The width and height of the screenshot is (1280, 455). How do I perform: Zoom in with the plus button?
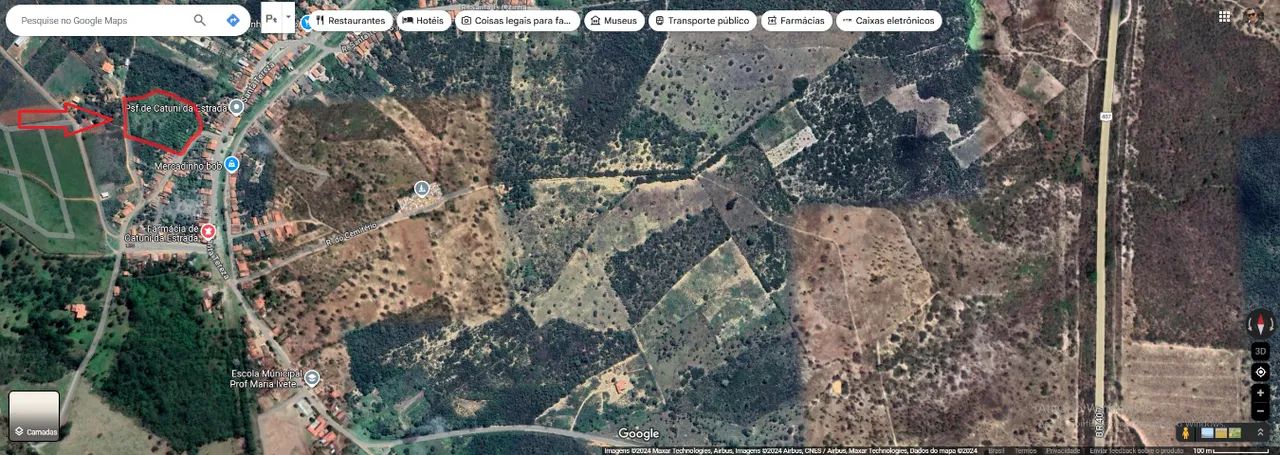point(1260,393)
